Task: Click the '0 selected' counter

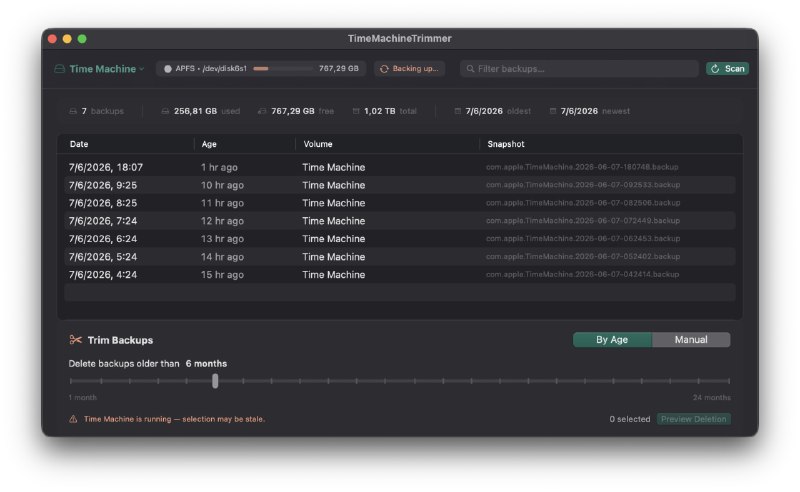Action: 630,419
